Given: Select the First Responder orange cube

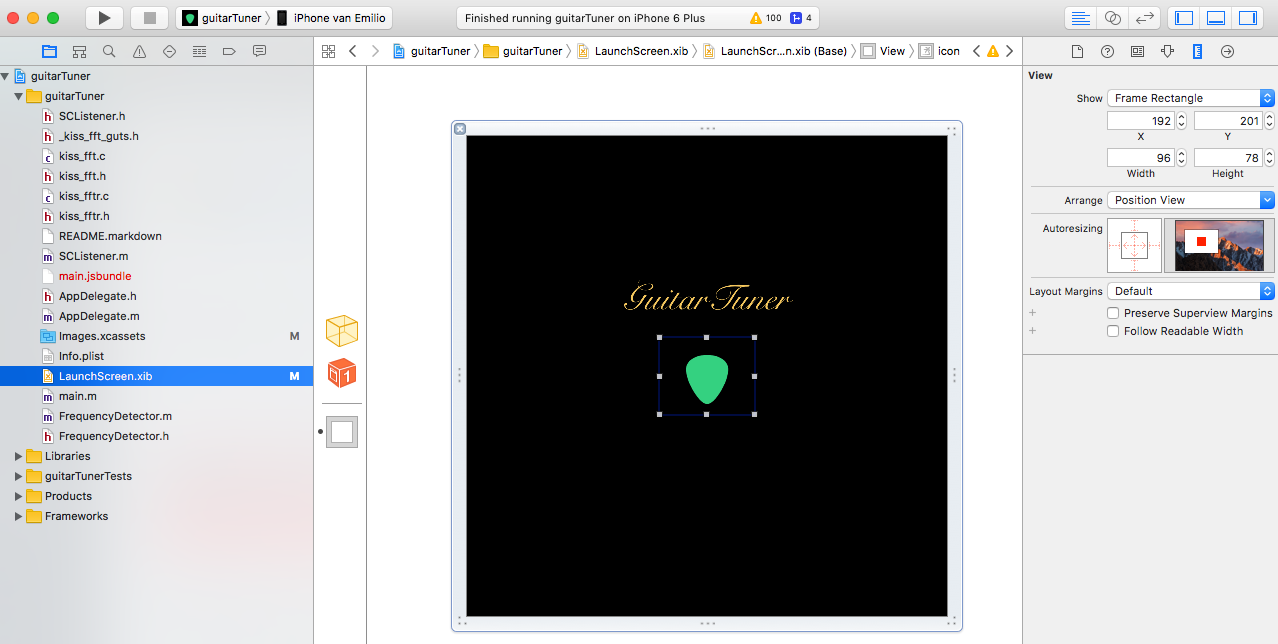Looking at the screenshot, I should [342, 373].
